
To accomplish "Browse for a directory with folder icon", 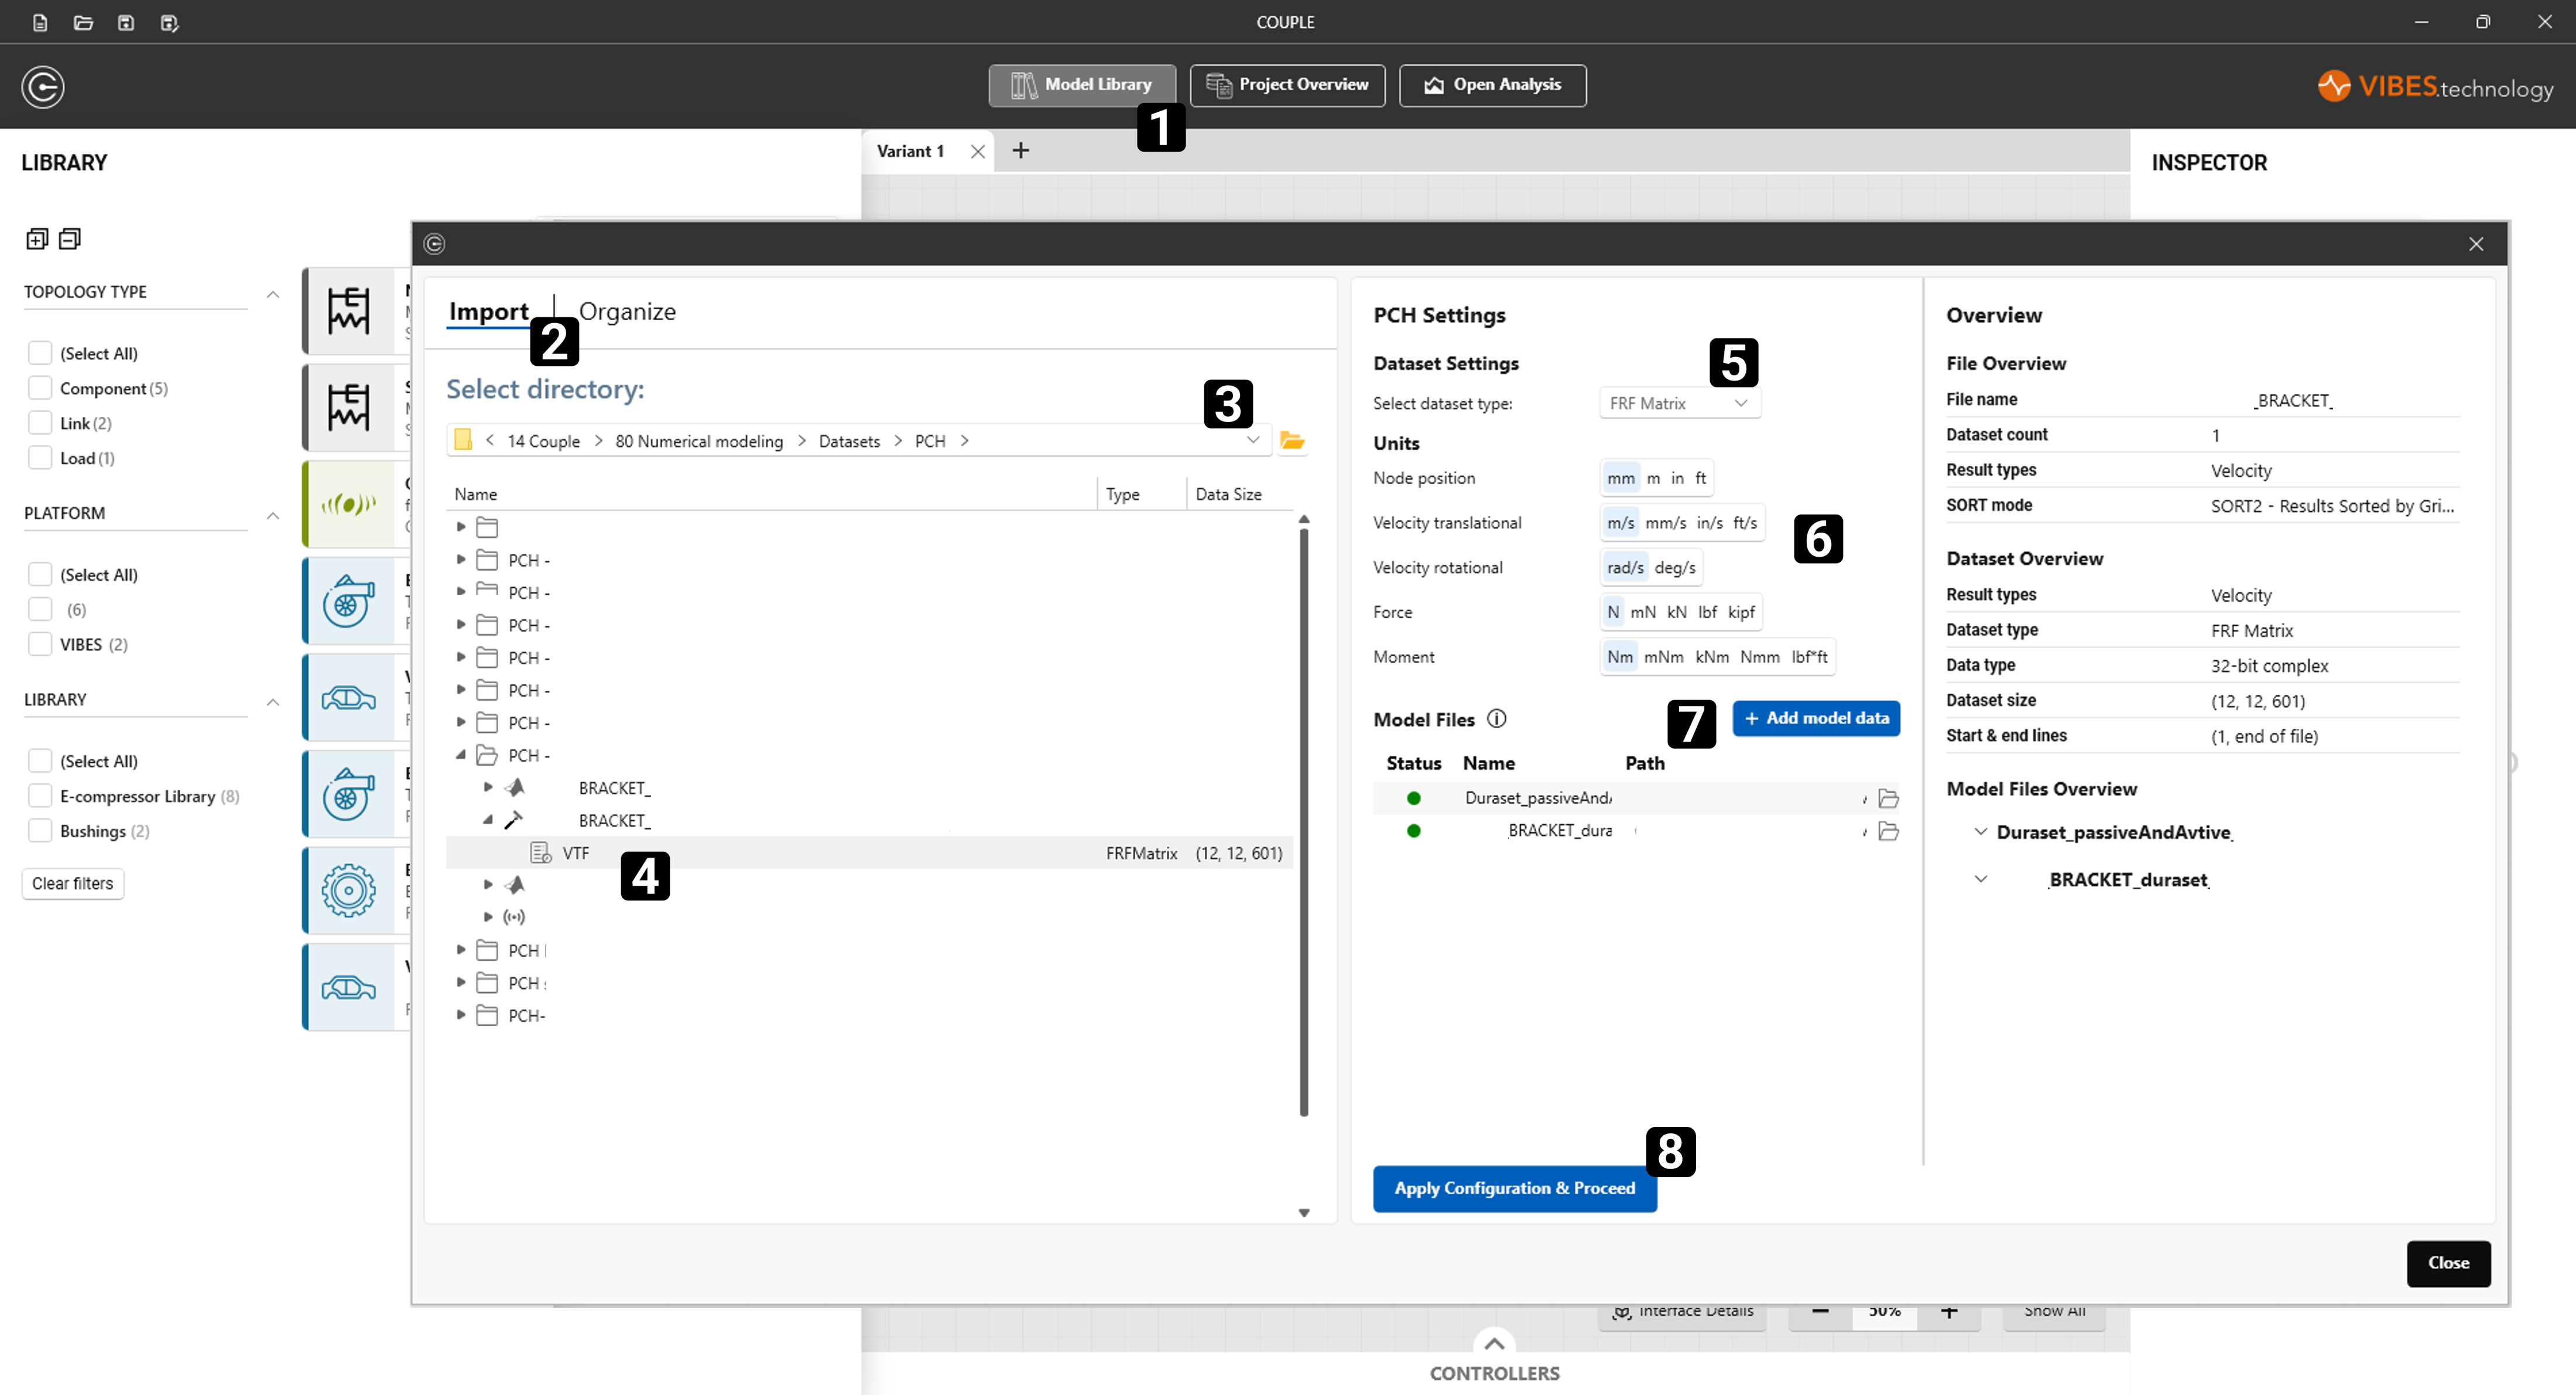I will pyautogui.click(x=1293, y=441).
